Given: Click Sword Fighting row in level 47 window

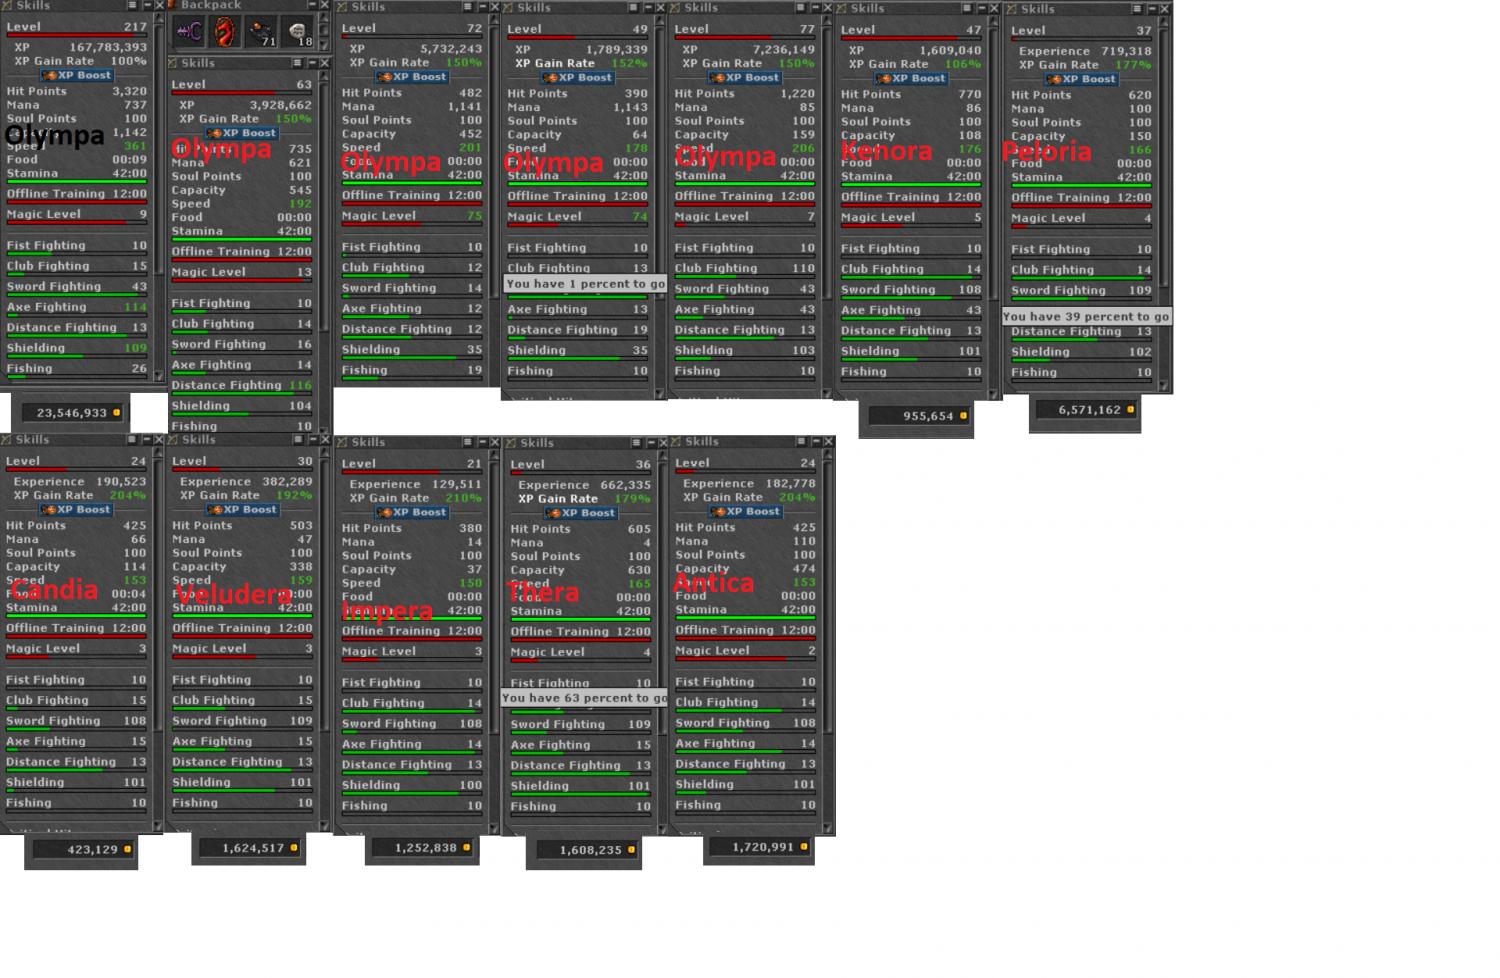Looking at the screenshot, I should tap(911, 290).
